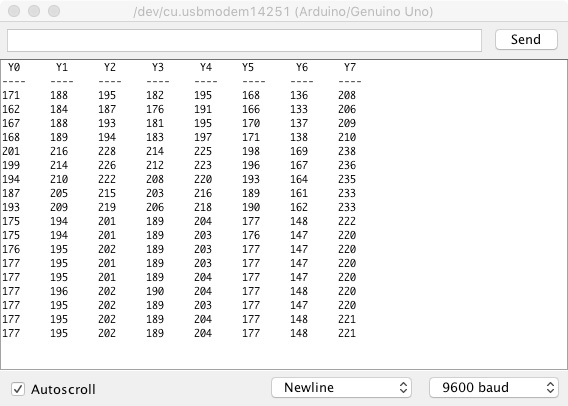Click the Y0 column header text
The image size is (568, 406).
pyautogui.click(x=14, y=67)
